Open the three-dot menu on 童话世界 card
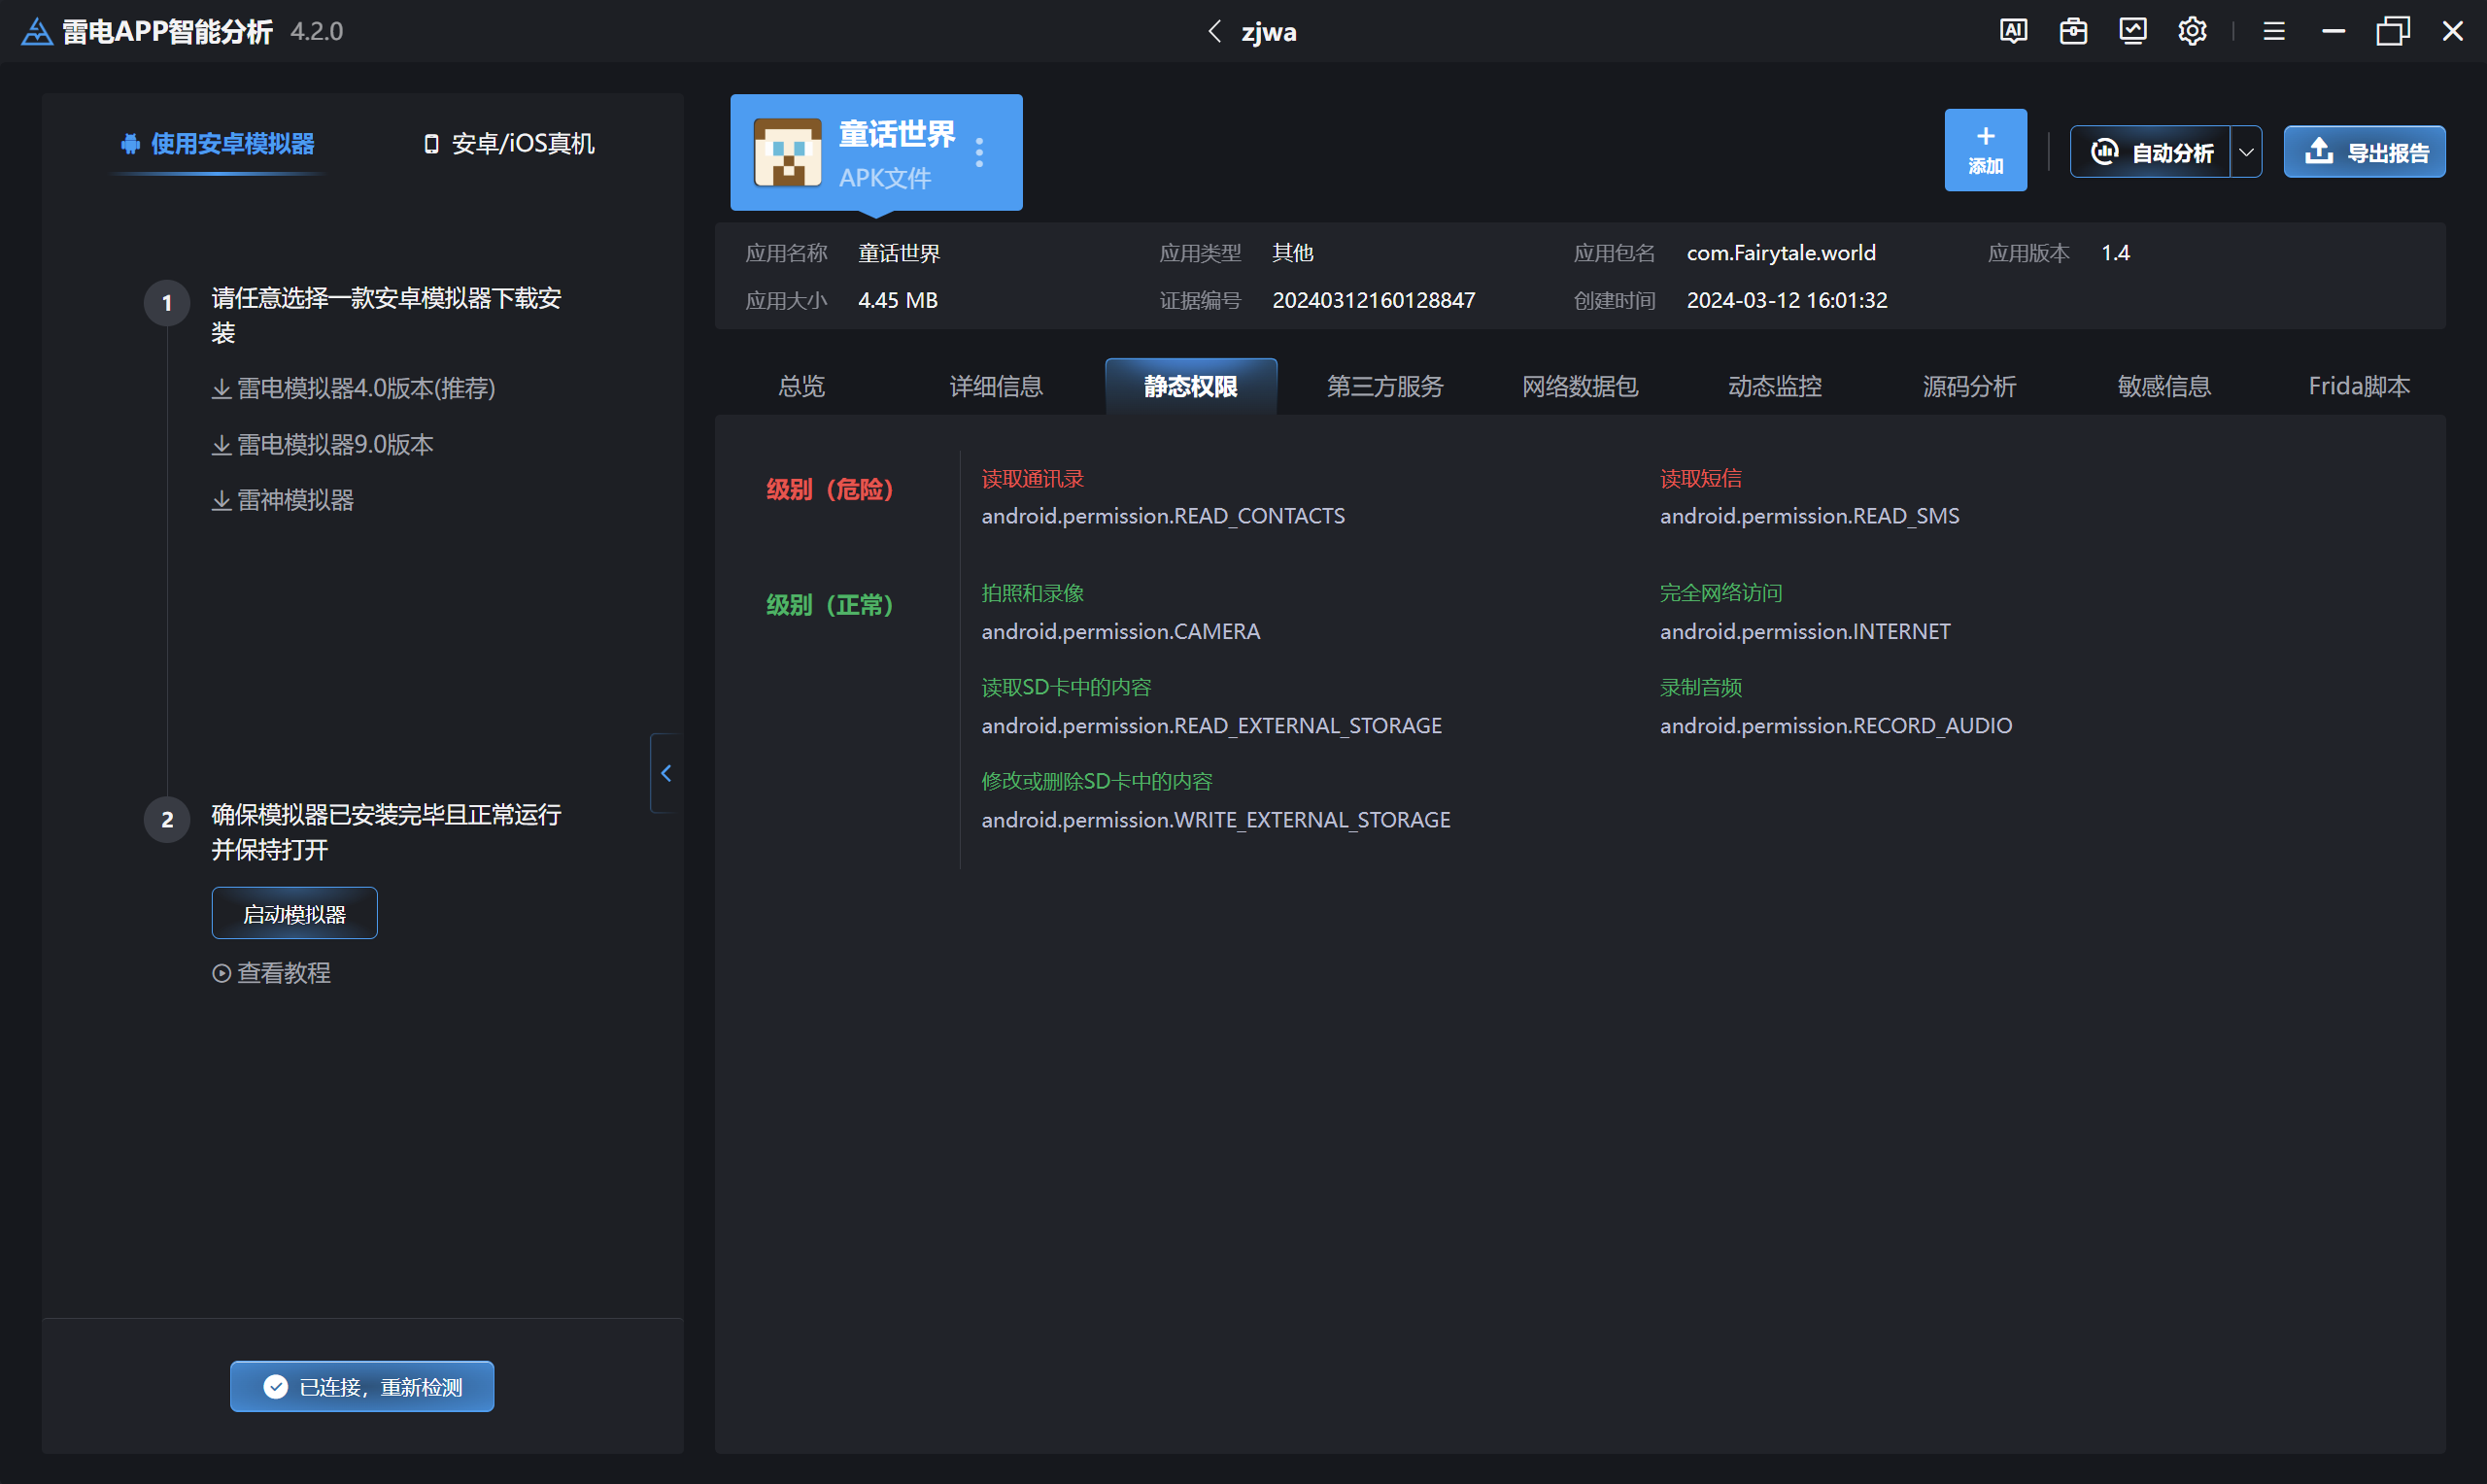 coord(979,152)
